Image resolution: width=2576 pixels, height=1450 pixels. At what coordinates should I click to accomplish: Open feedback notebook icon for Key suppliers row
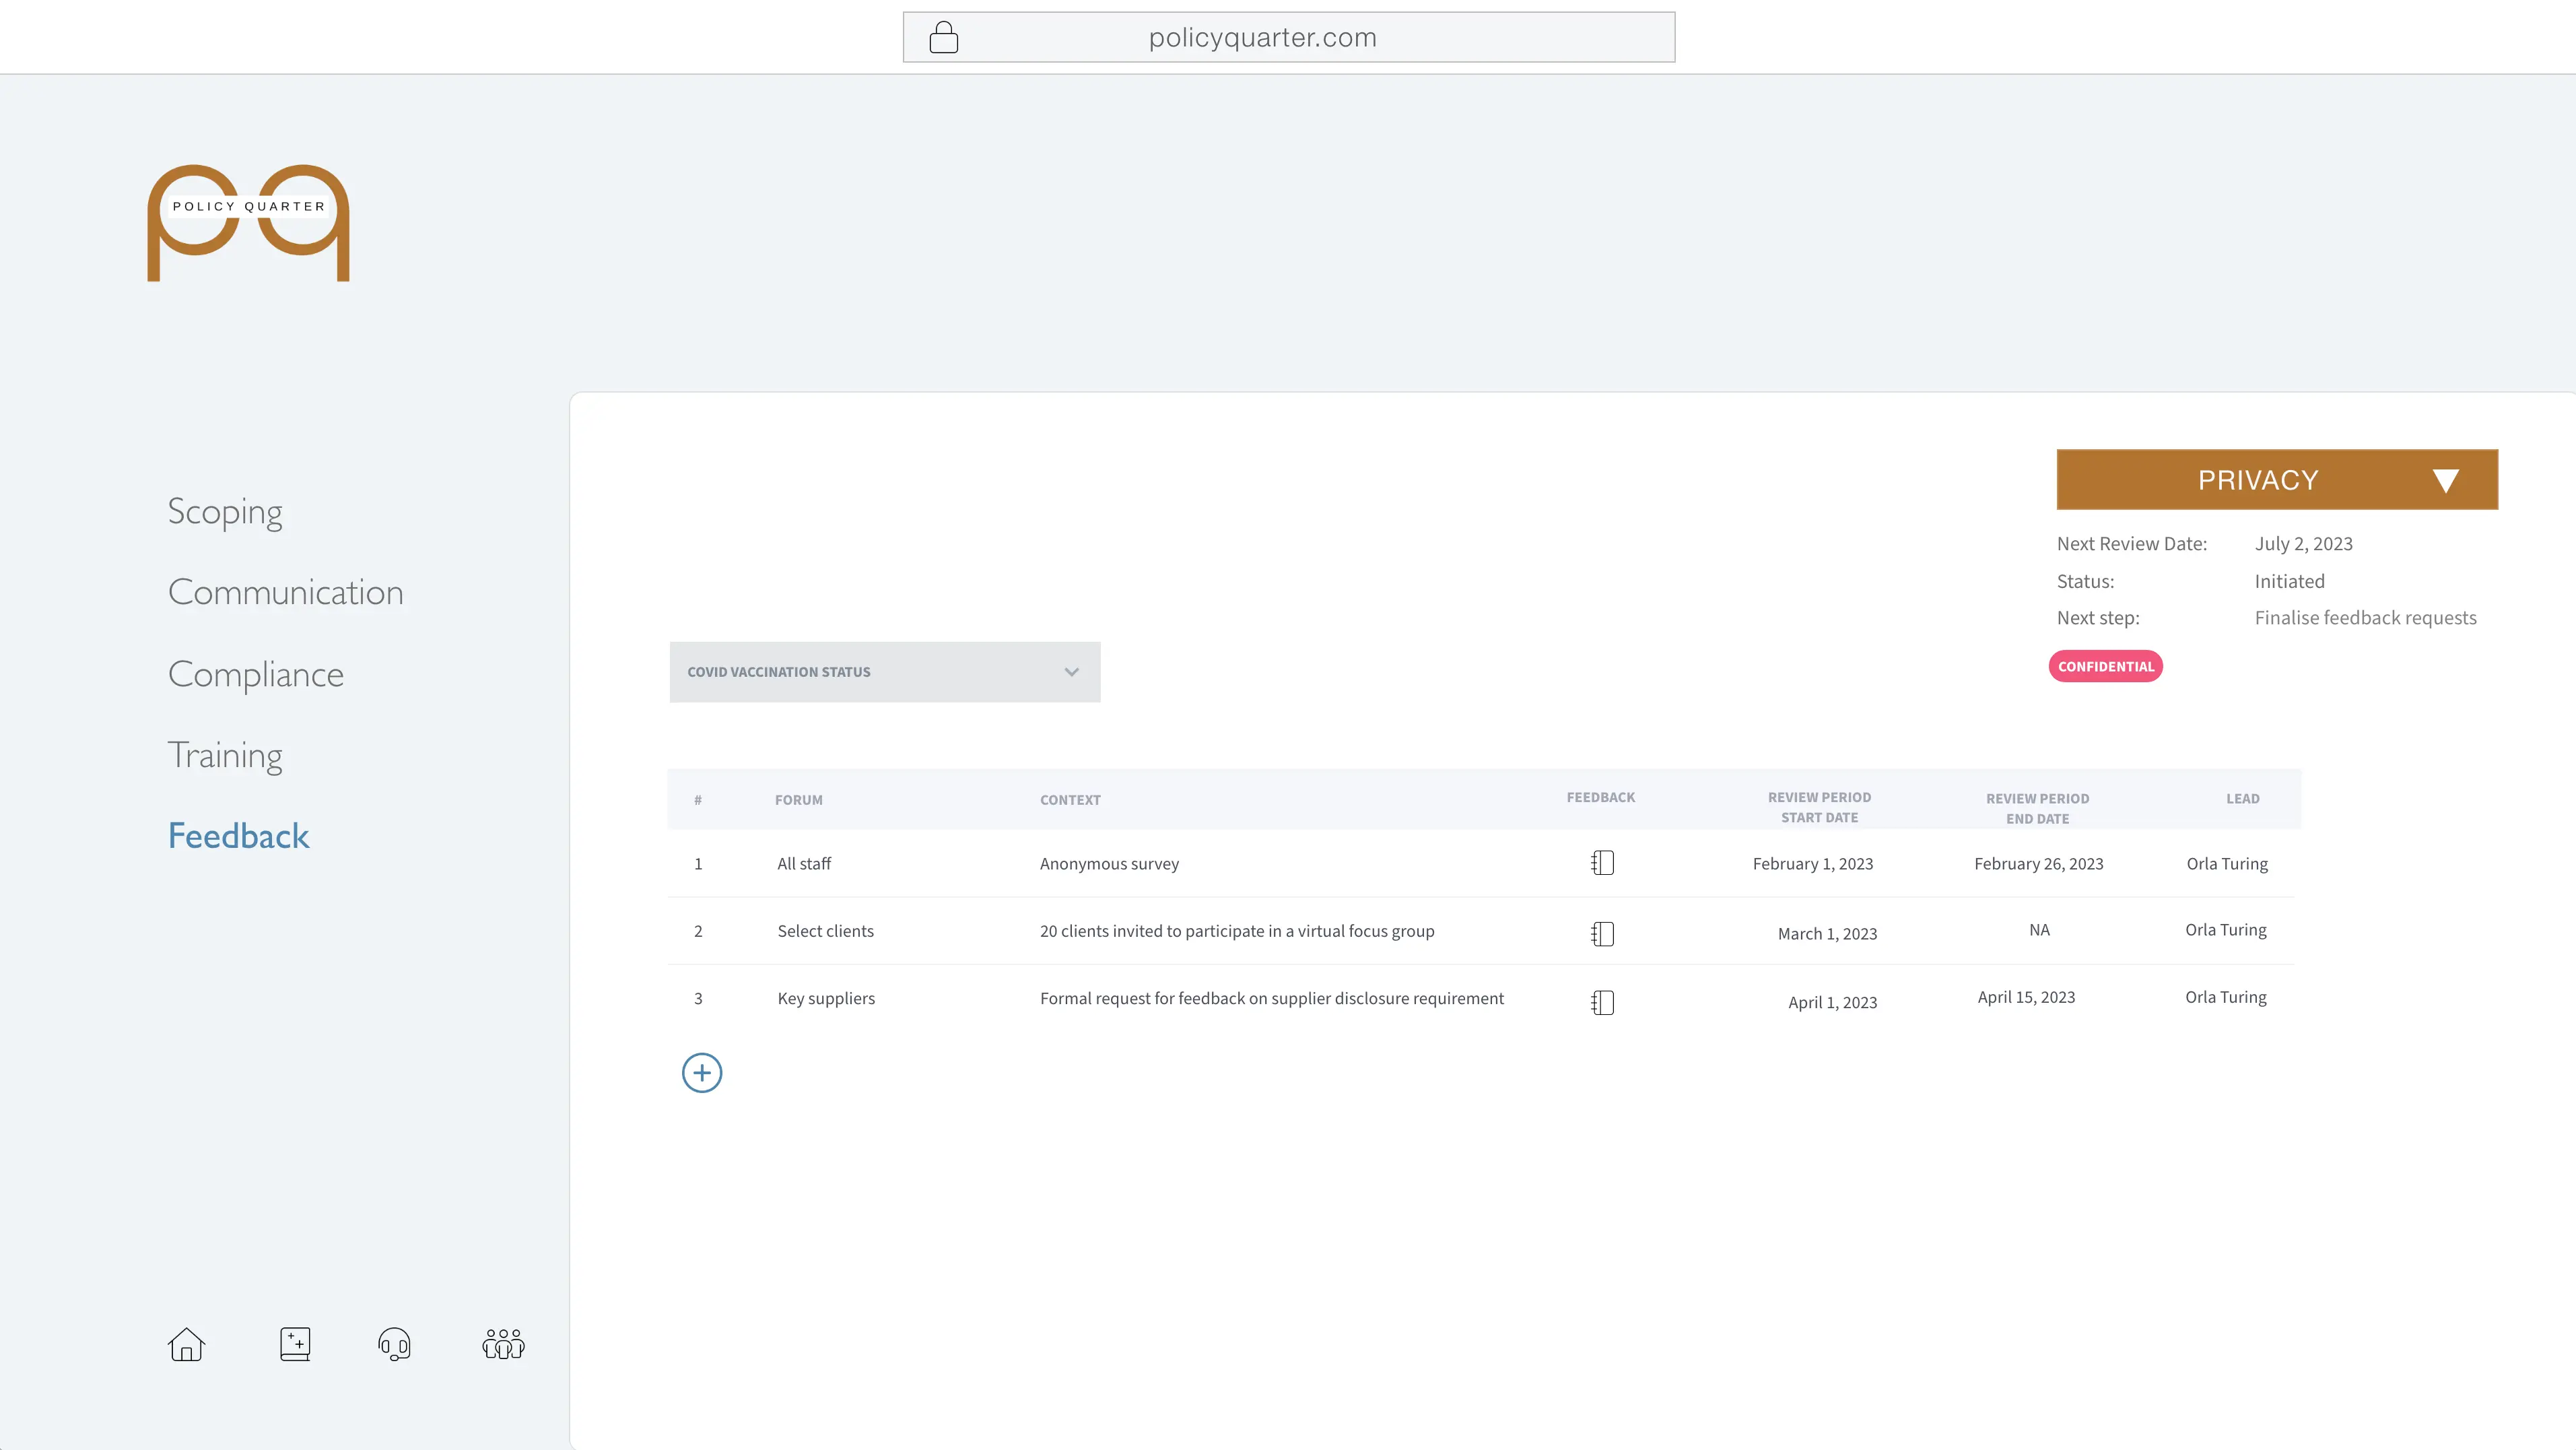pos(1602,1003)
